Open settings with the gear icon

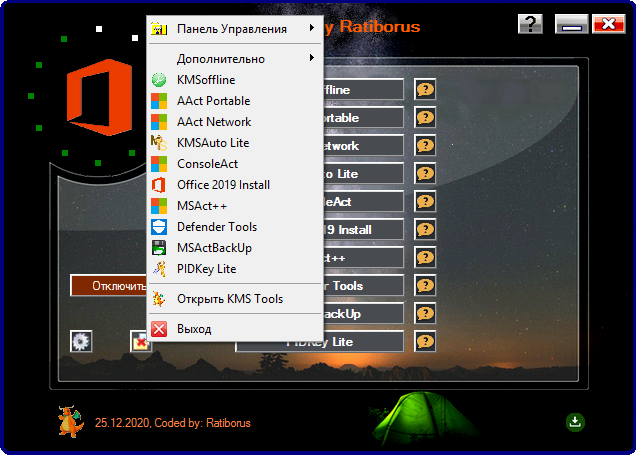pyautogui.click(x=81, y=341)
